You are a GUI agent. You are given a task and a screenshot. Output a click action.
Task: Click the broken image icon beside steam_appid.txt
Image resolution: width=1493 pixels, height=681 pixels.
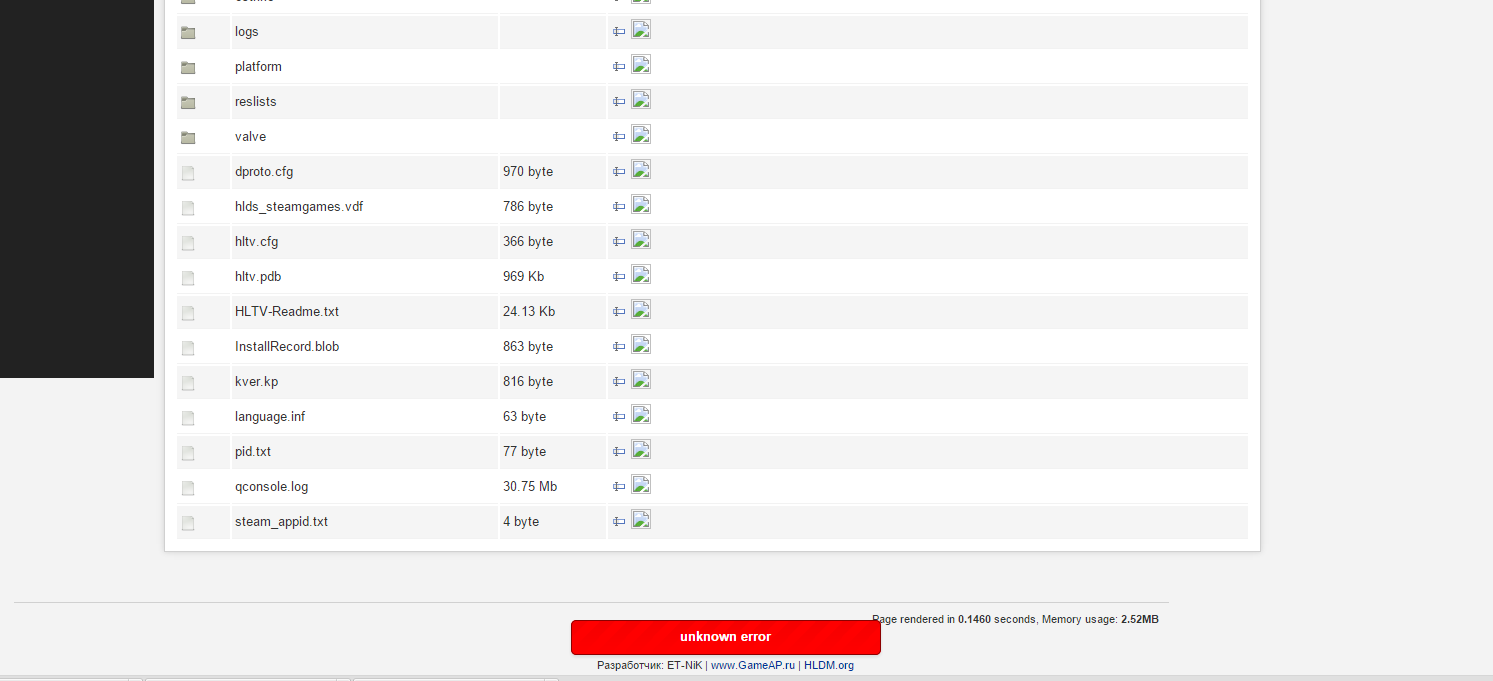click(641, 520)
